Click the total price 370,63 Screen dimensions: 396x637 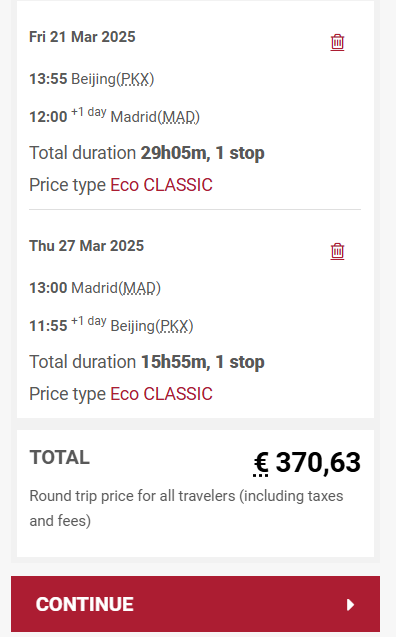318,462
